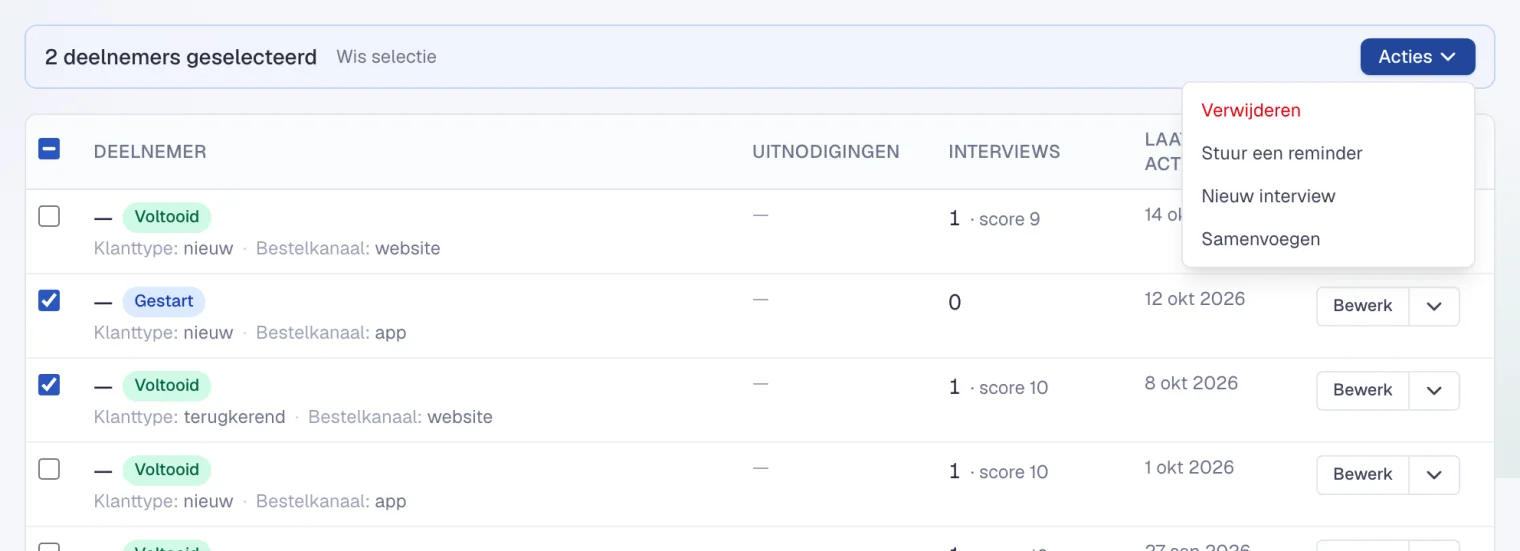Click 'Bestelkanaal: app' in Gestart row
This screenshot has height=551, width=1520.
tap(331, 333)
